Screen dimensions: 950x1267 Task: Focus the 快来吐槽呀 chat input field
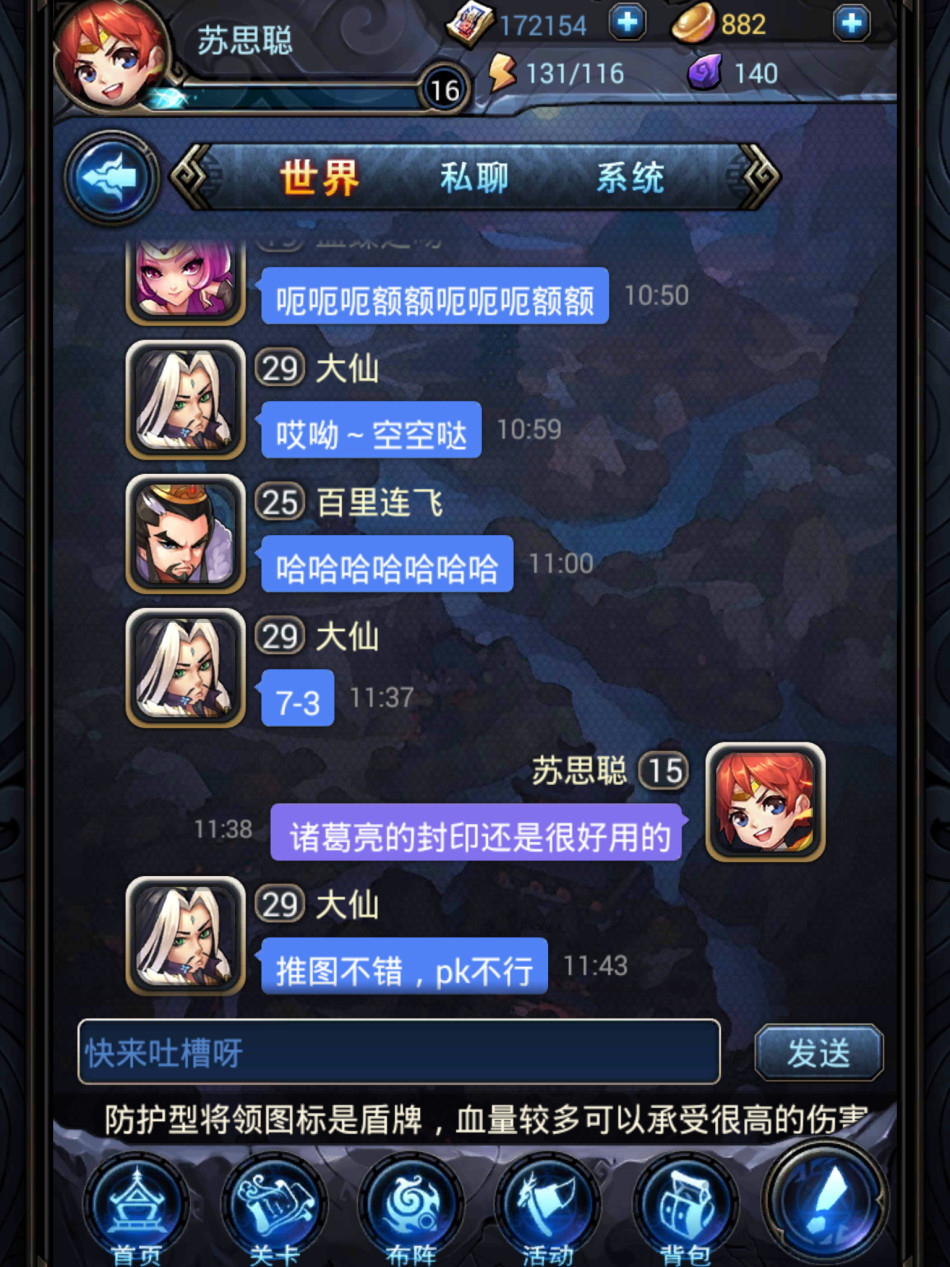pyautogui.click(x=399, y=1052)
